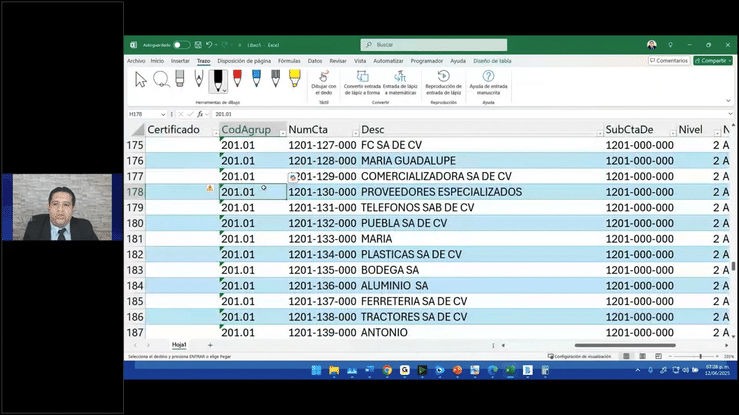Click the lightbulb upcoming features icon
The height and width of the screenshot is (415, 739).
(x=670, y=45)
